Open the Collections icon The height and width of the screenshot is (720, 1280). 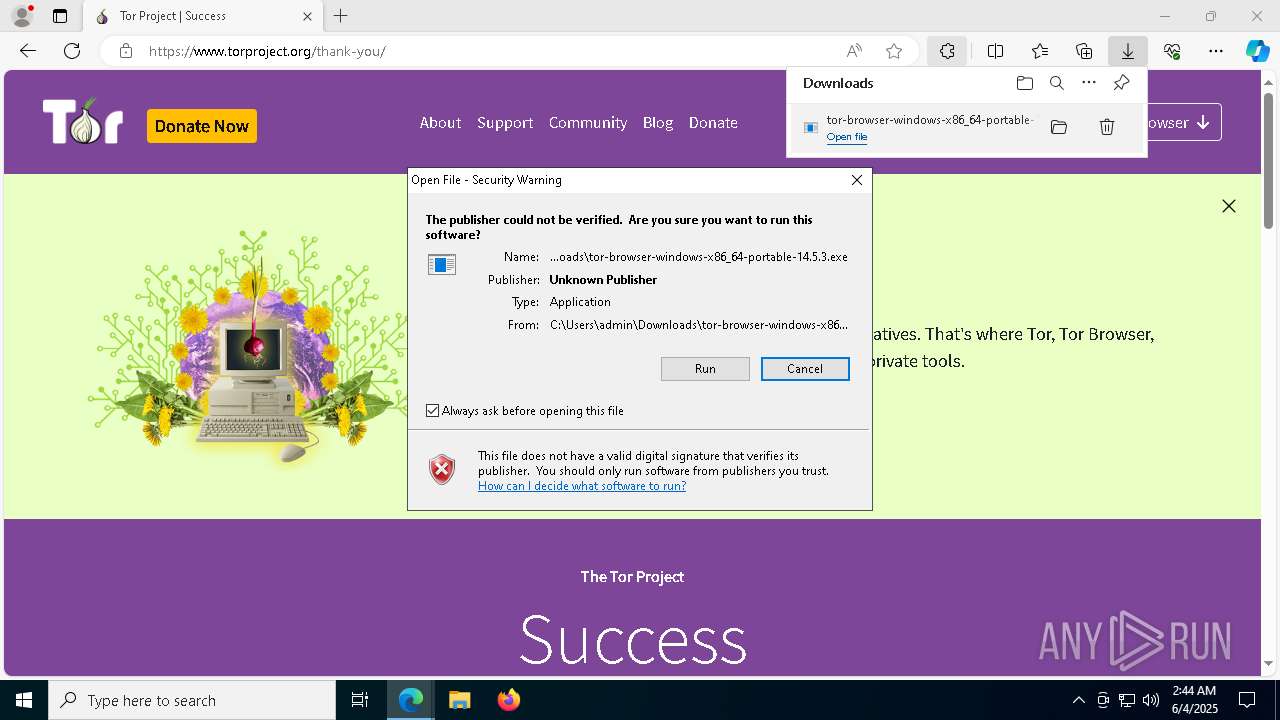point(1084,51)
